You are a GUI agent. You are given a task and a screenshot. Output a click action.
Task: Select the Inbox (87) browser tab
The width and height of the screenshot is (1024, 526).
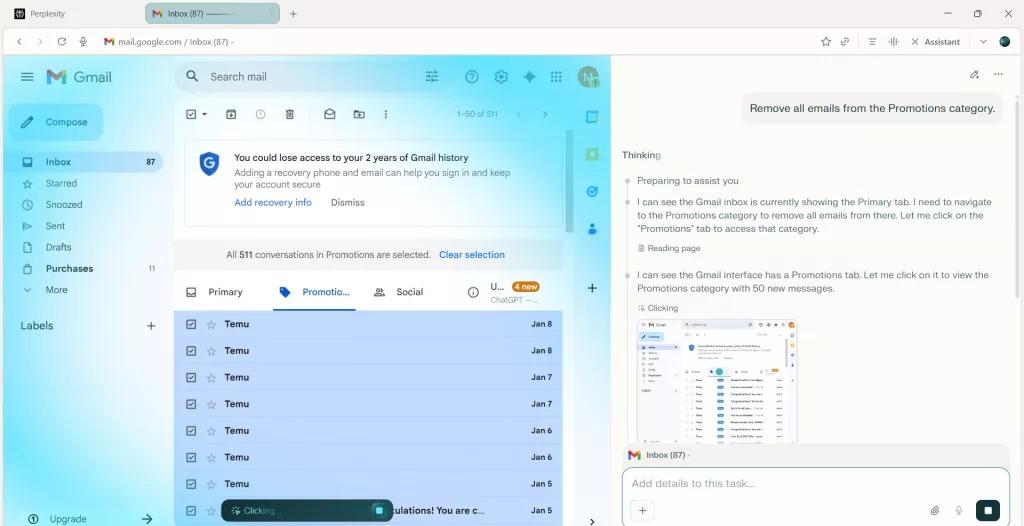tap(212, 13)
